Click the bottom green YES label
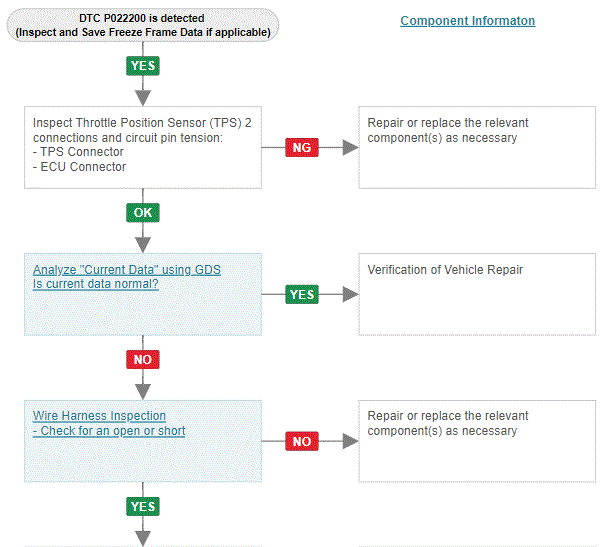 [x=143, y=506]
